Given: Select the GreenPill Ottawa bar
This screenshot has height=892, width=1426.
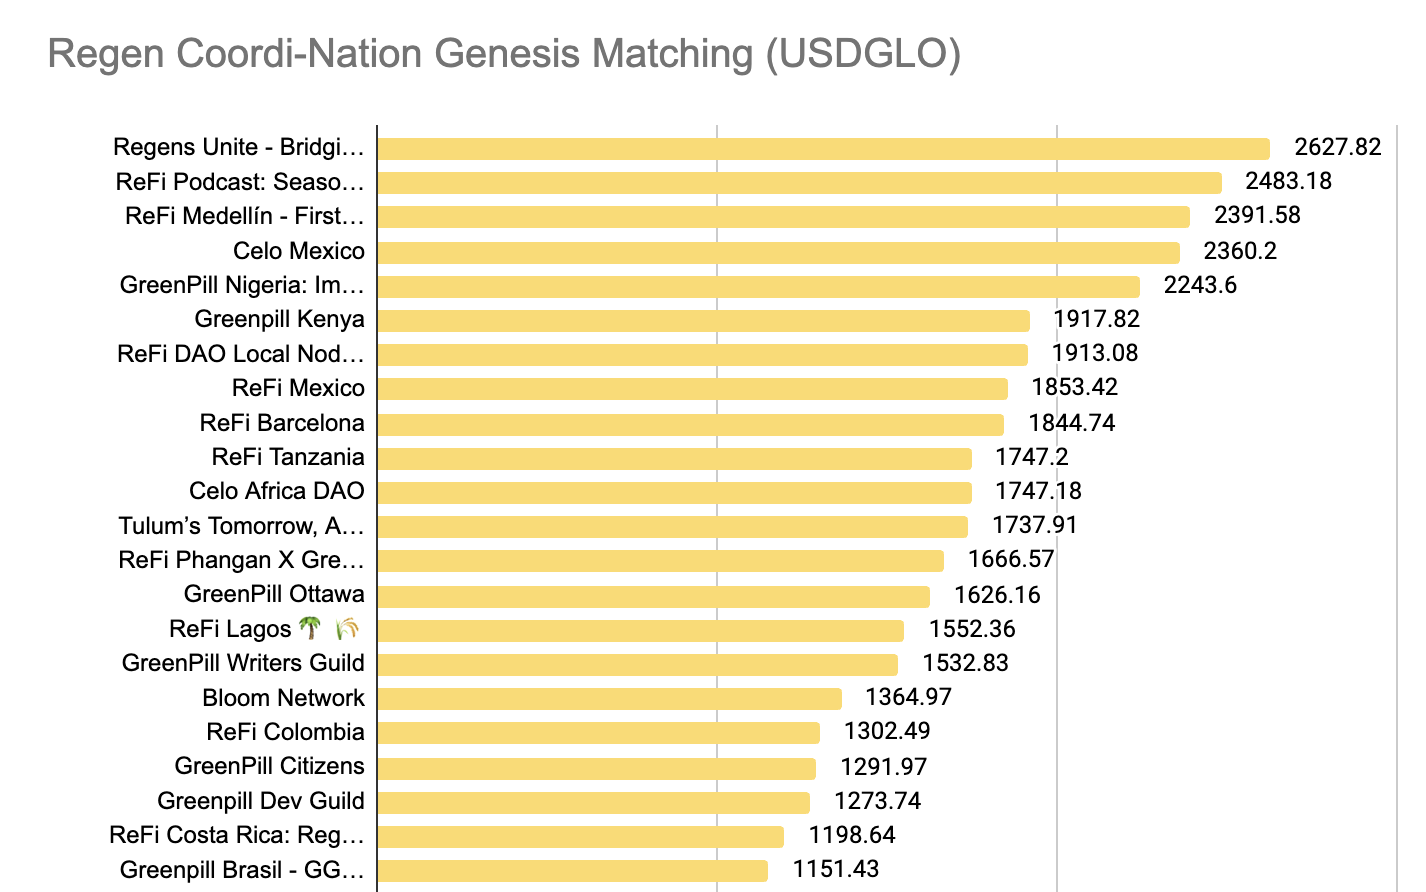Looking at the screenshot, I should pyautogui.click(x=653, y=597).
